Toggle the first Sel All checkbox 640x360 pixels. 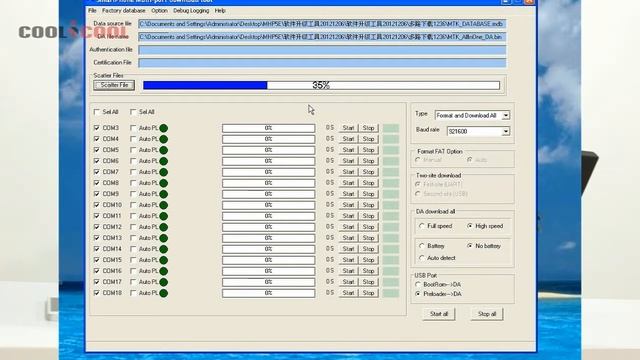[x=97, y=112]
